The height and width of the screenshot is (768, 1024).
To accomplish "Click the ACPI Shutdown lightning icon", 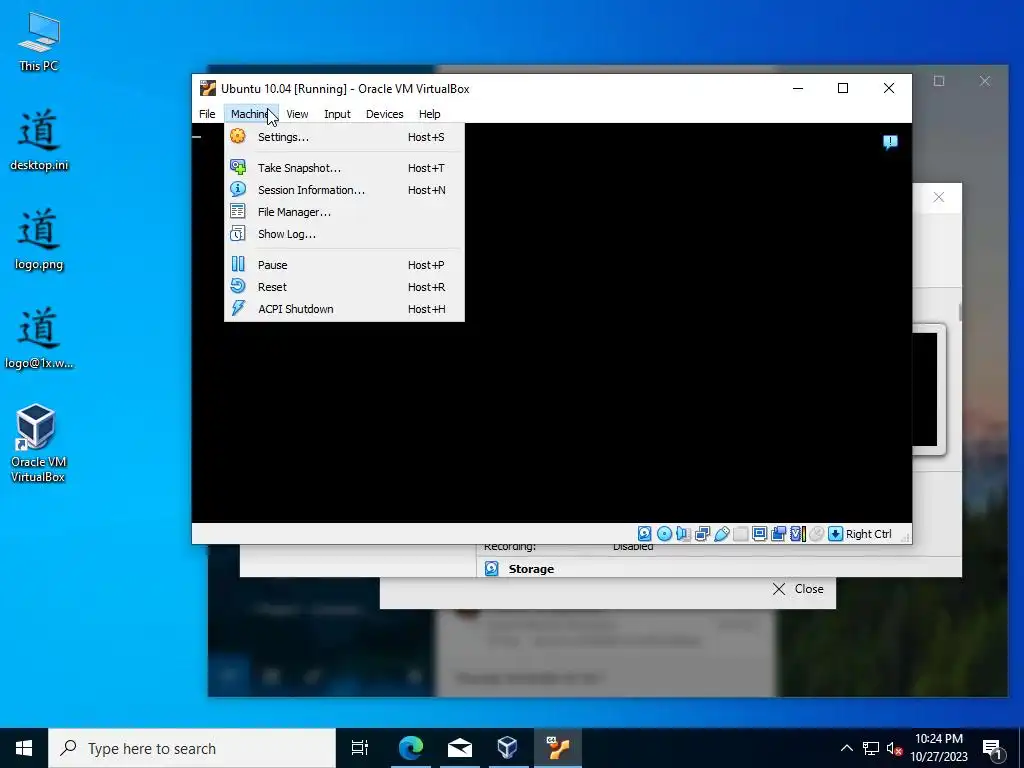I will (x=238, y=308).
